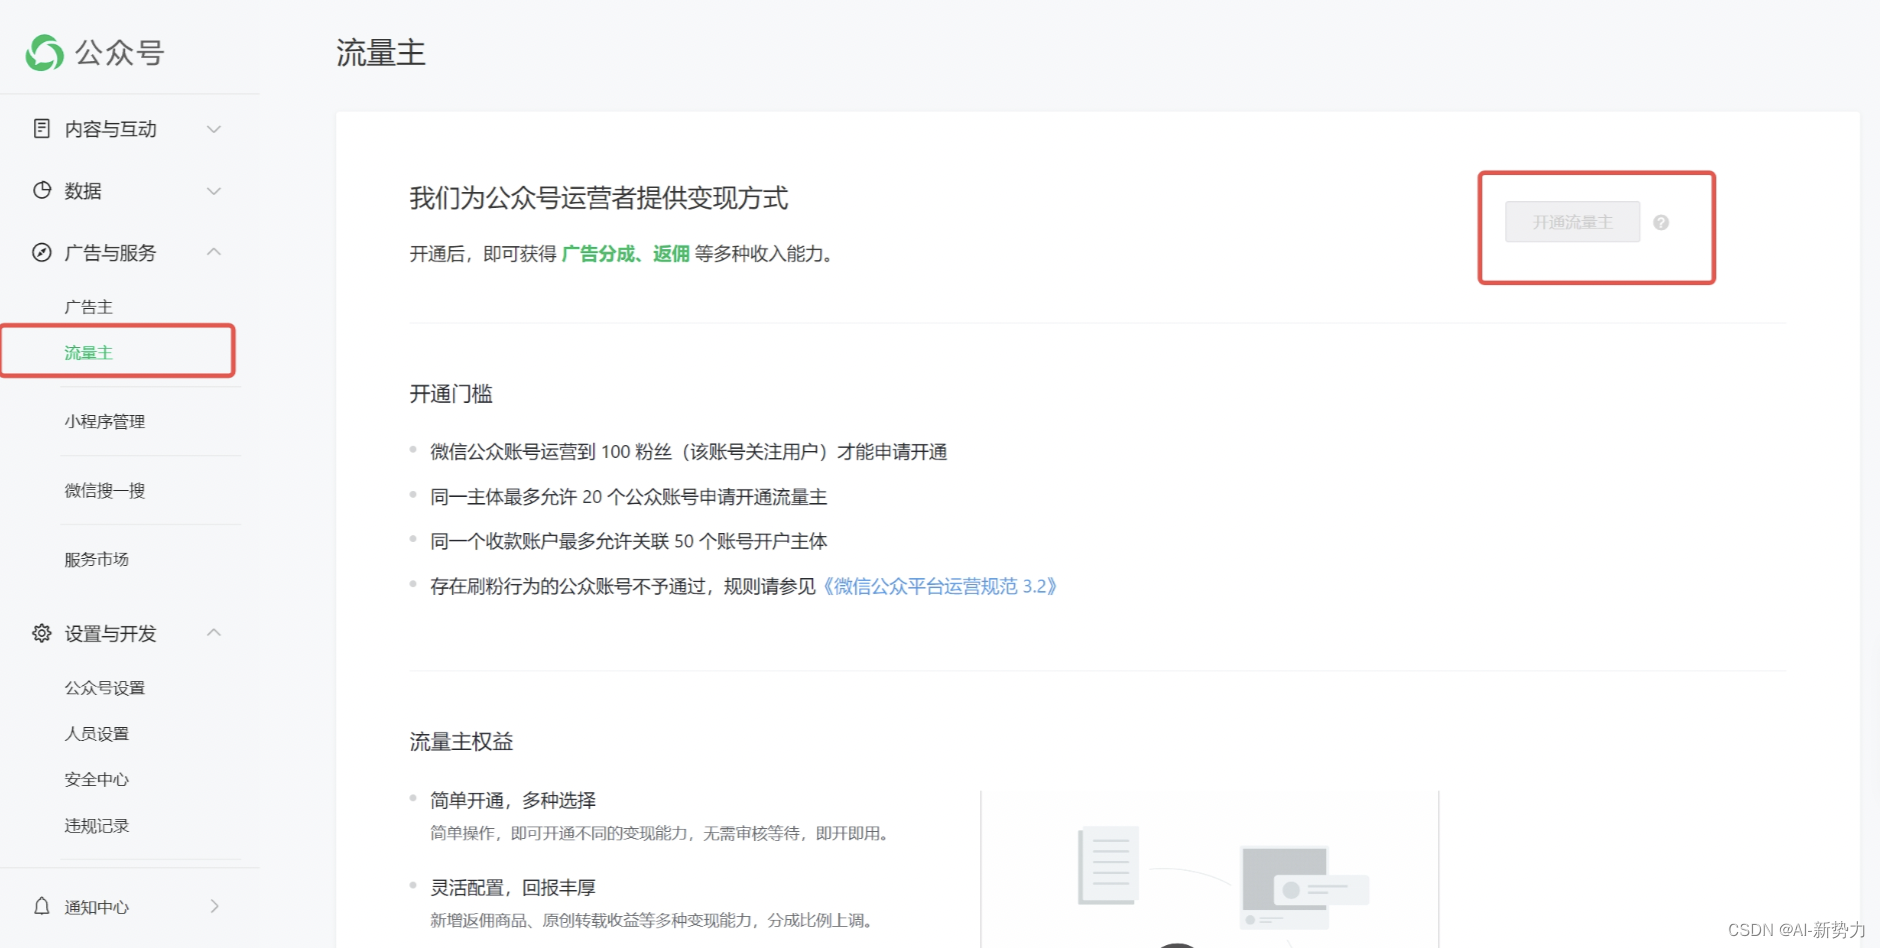Go to 安全中心
The height and width of the screenshot is (948, 1880).
click(x=97, y=780)
